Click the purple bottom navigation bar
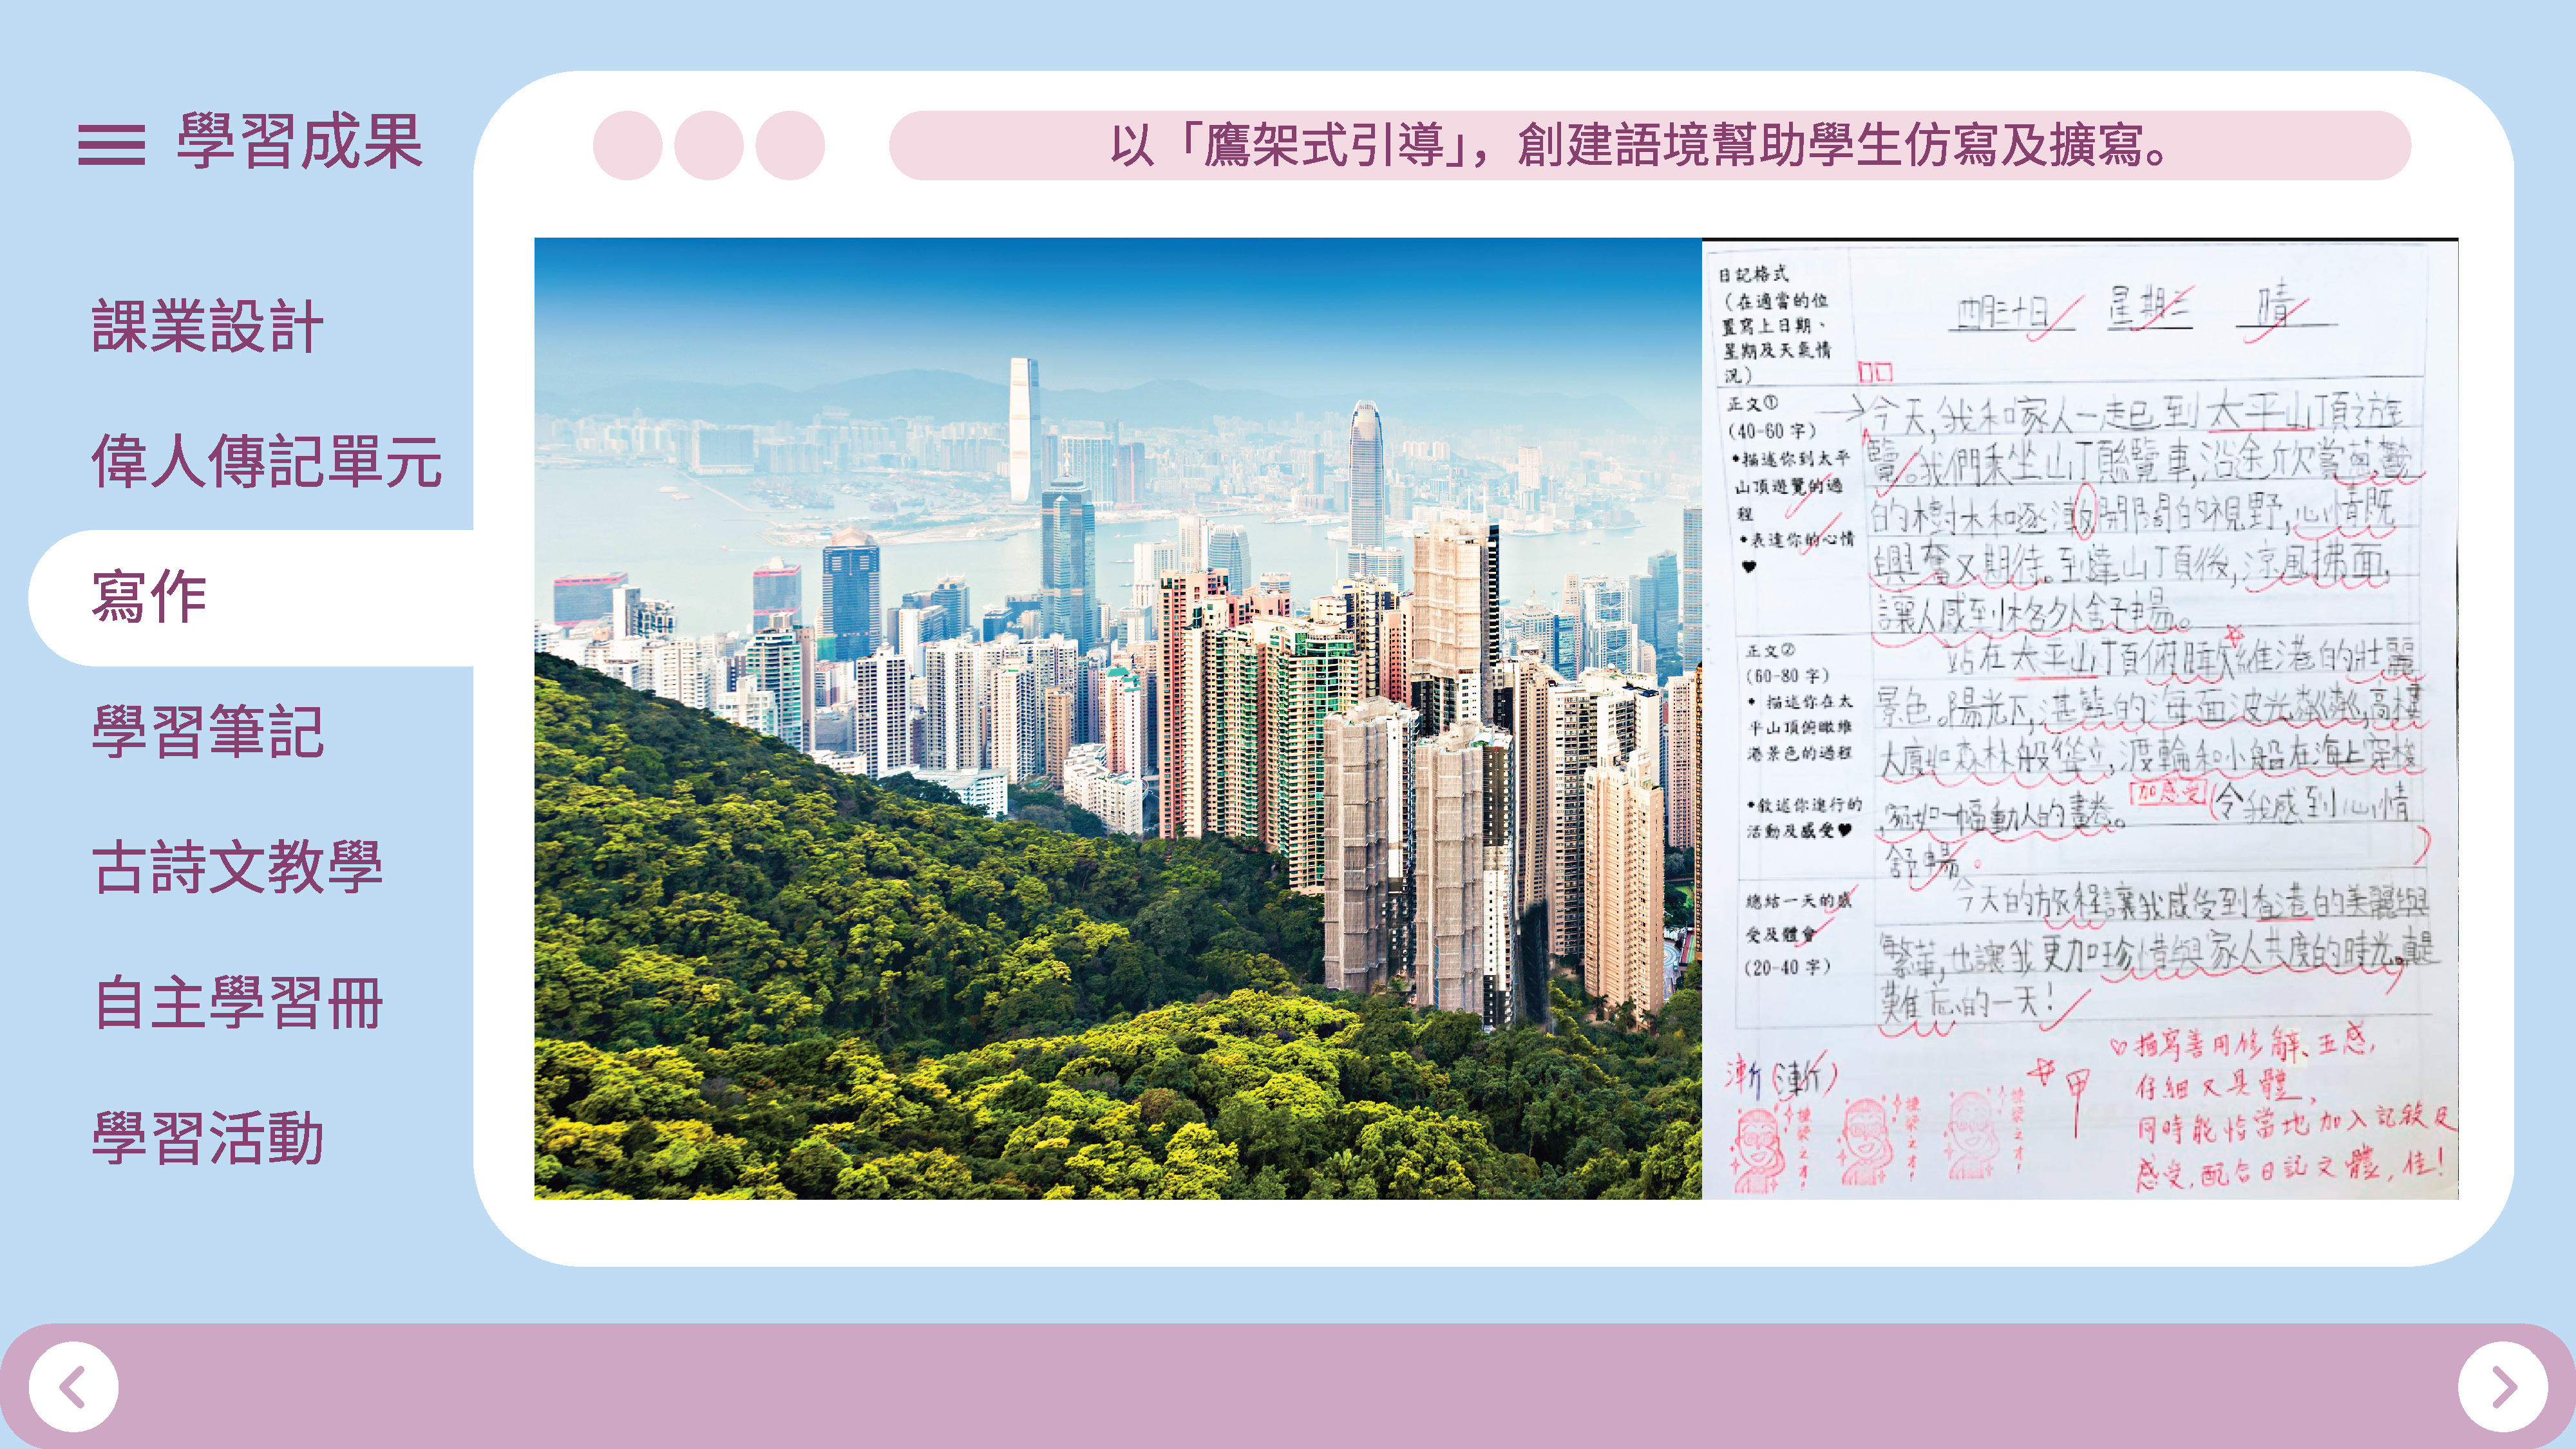The image size is (2576, 1449). 1287,1386
